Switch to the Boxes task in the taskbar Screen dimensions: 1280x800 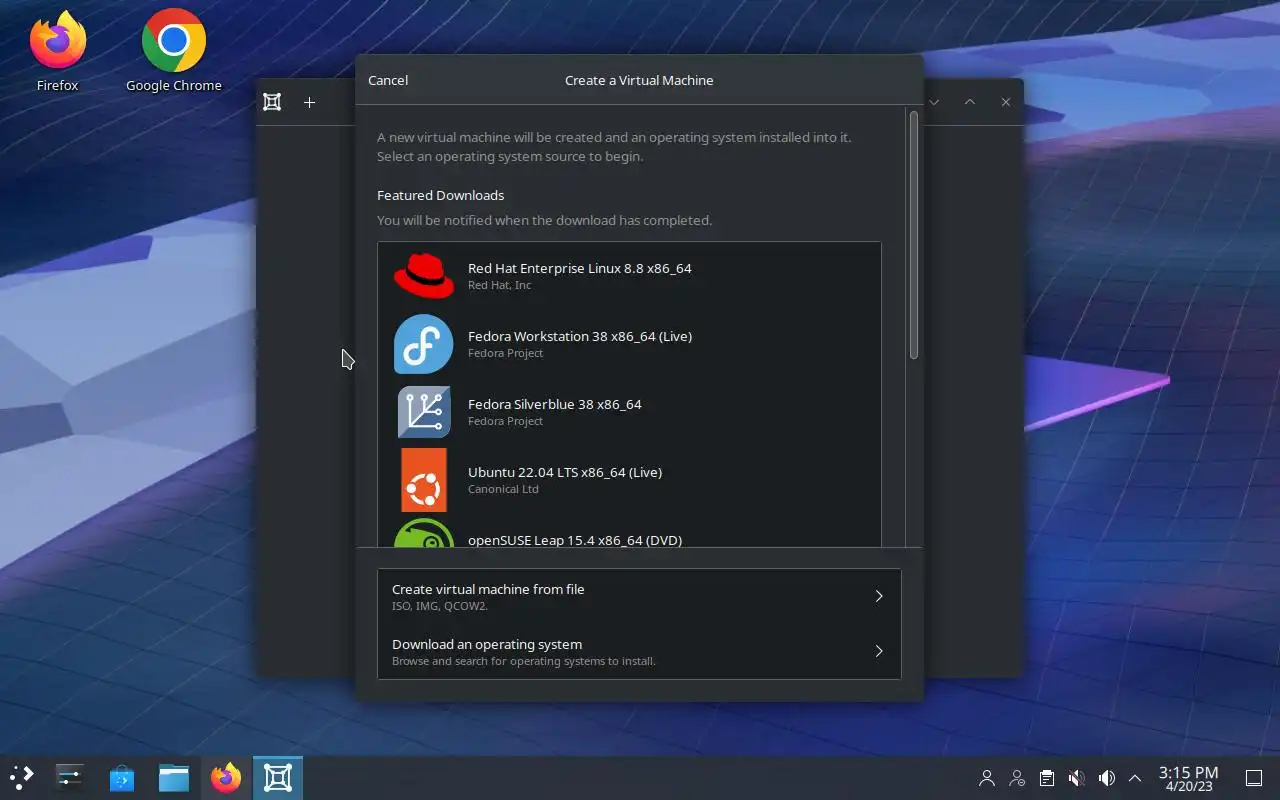278,778
